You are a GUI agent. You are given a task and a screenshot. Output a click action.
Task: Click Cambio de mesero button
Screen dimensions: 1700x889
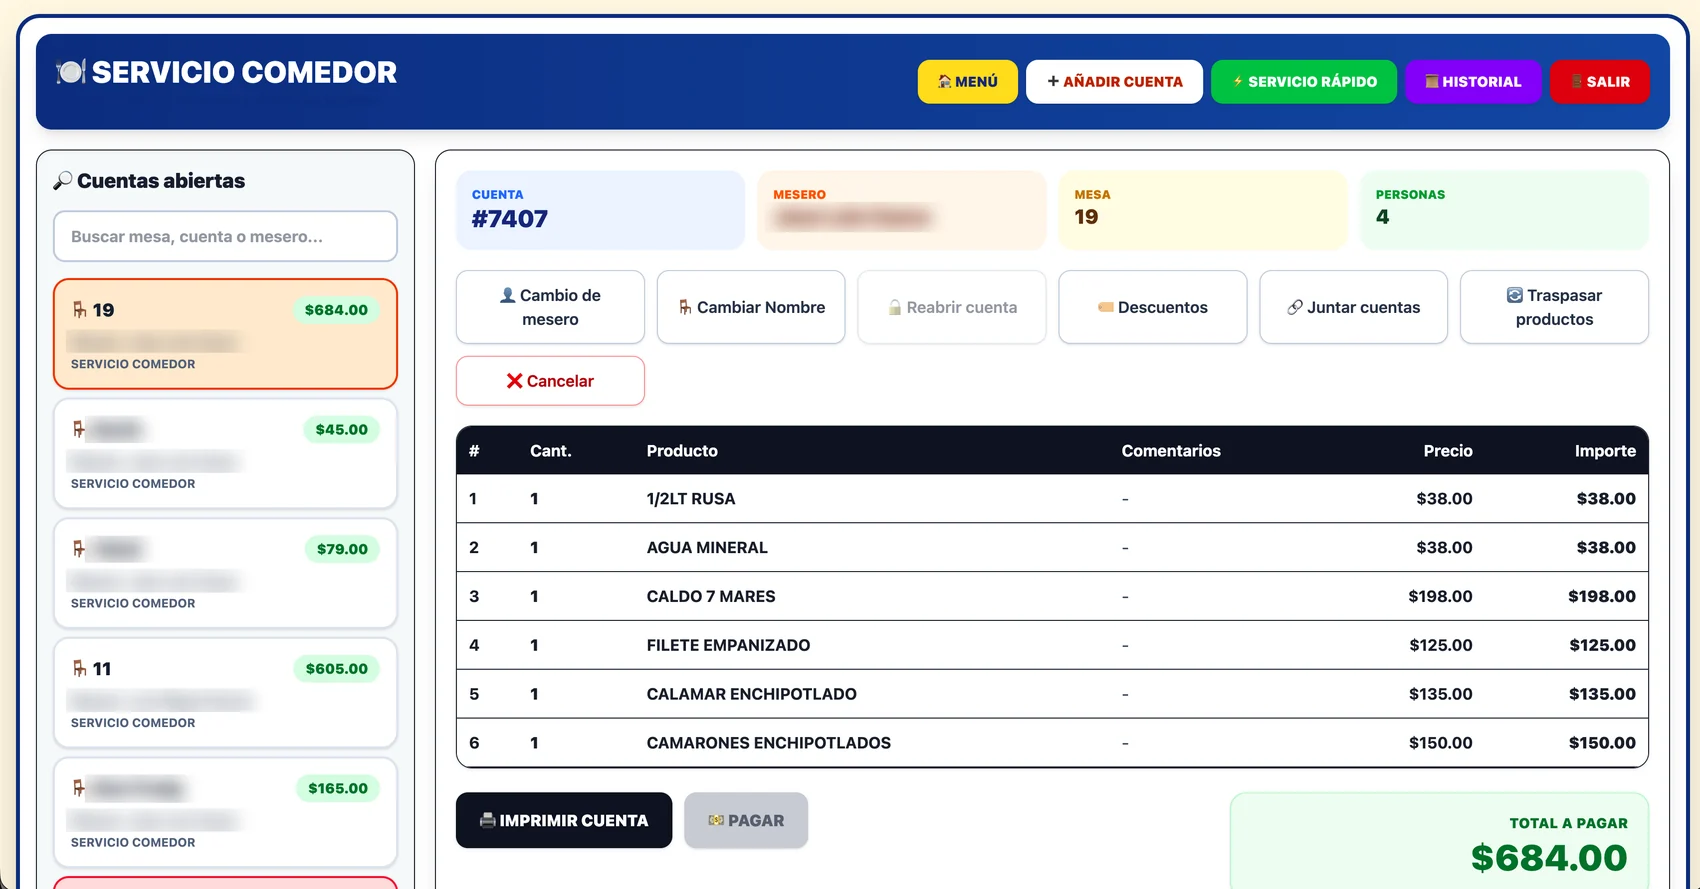(x=550, y=307)
